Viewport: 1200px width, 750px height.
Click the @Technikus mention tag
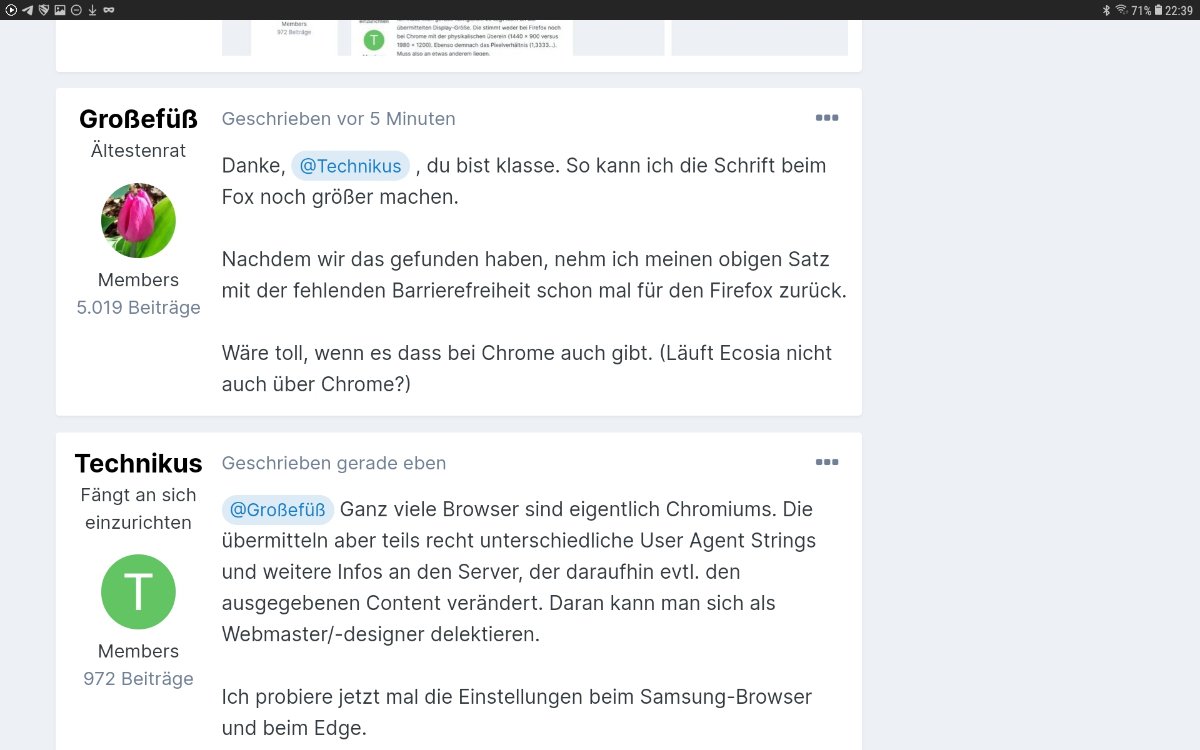point(350,166)
